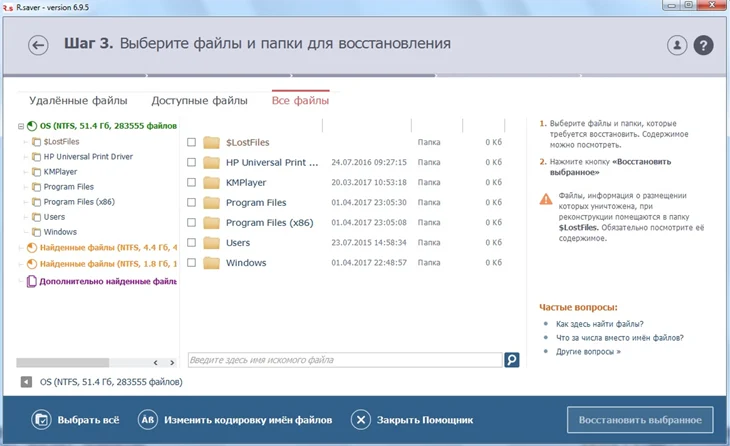Click Выбрать всё label
Viewport: 730px width, 446px height.
coord(88,420)
